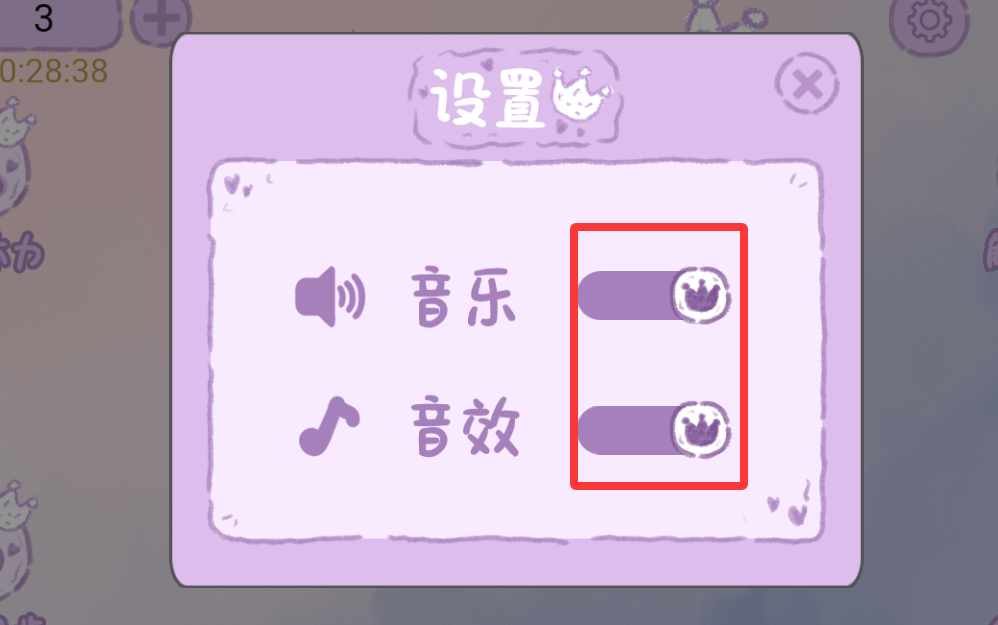
Task: Click the crown knob on the 音乐 switch
Action: tap(701, 295)
